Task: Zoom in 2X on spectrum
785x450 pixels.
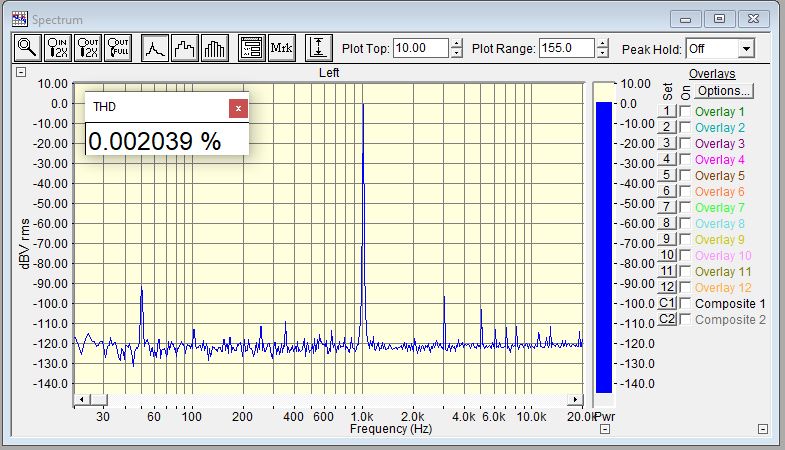Action: point(57,48)
